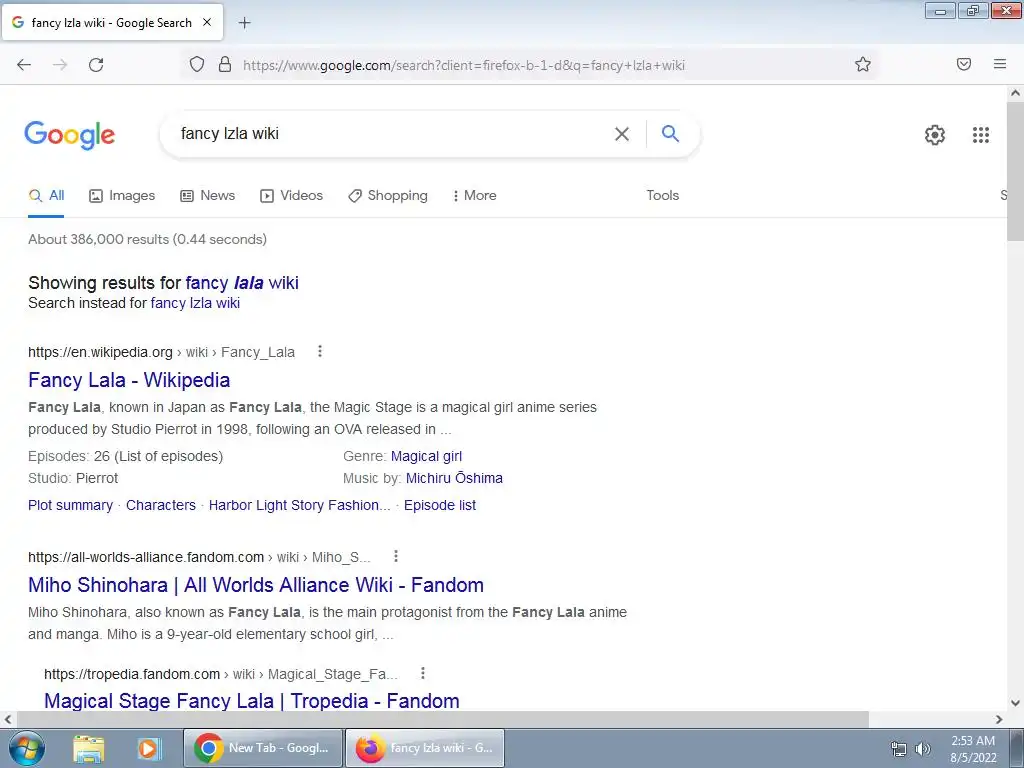Click the 'Studio: Pierrot' text
The height and width of the screenshot is (768, 1024).
[x=73, y=478]
